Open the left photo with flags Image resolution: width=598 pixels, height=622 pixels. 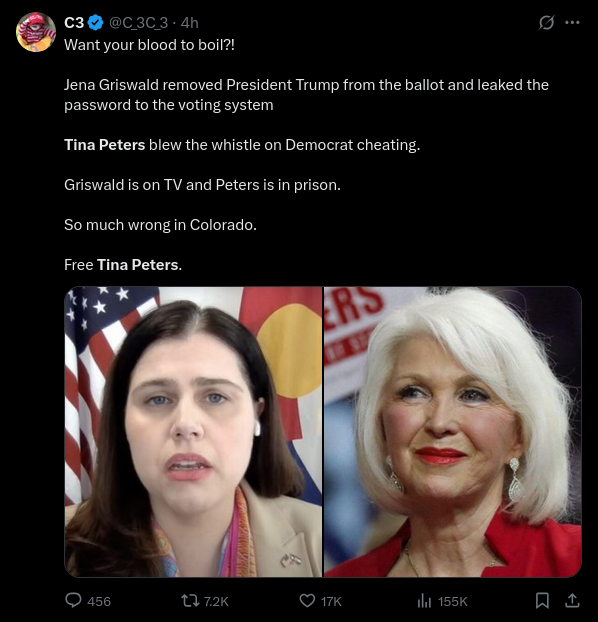193,432
